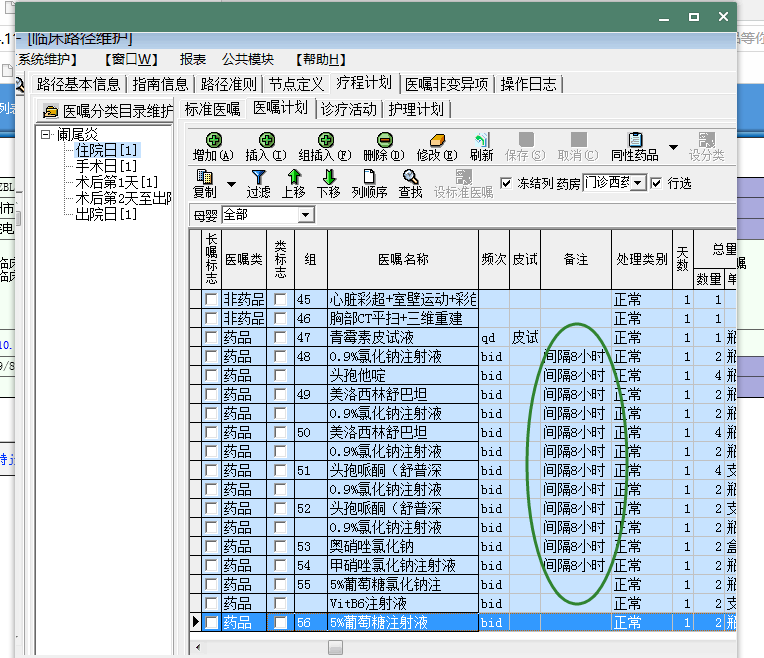764x658 pixels.
Task: Open the 母婴 全部 dropdown
Action: click(x=305, y=215)
